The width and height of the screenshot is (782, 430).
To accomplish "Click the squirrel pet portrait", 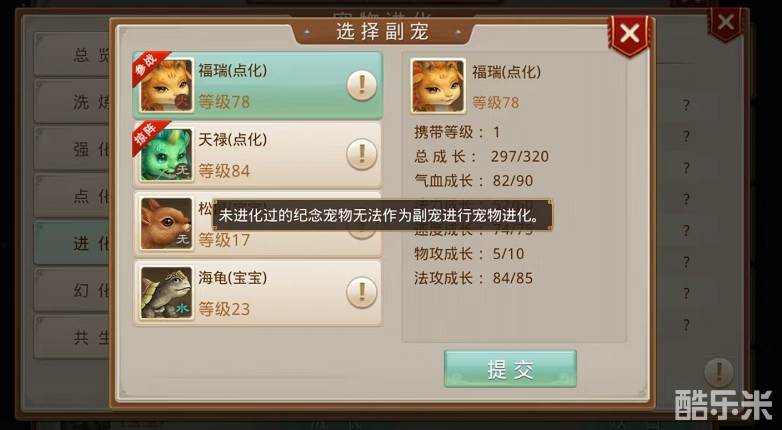I will (x=167, y=223).
